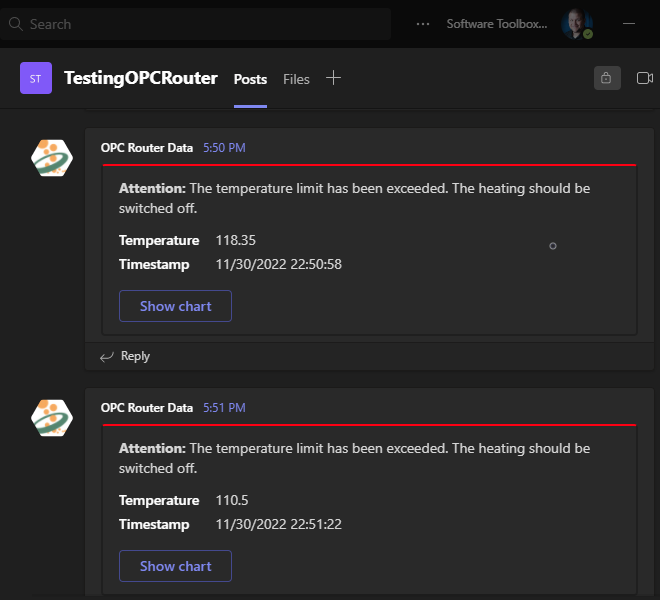Screen dimensions: 660x600
Task: Select timestamp 11/30/2022 22:51:22
Action: [x=278, y=524]
